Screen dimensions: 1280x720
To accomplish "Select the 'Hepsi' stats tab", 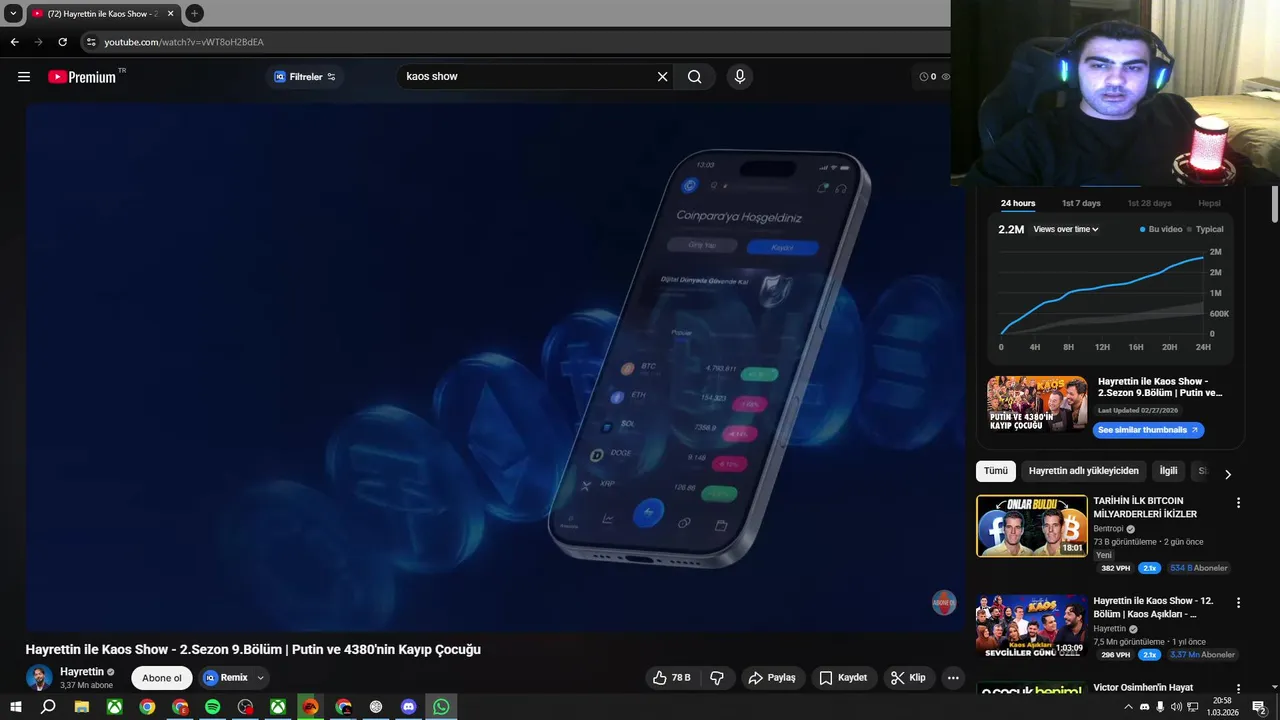I will click(x=1209, y=203).
